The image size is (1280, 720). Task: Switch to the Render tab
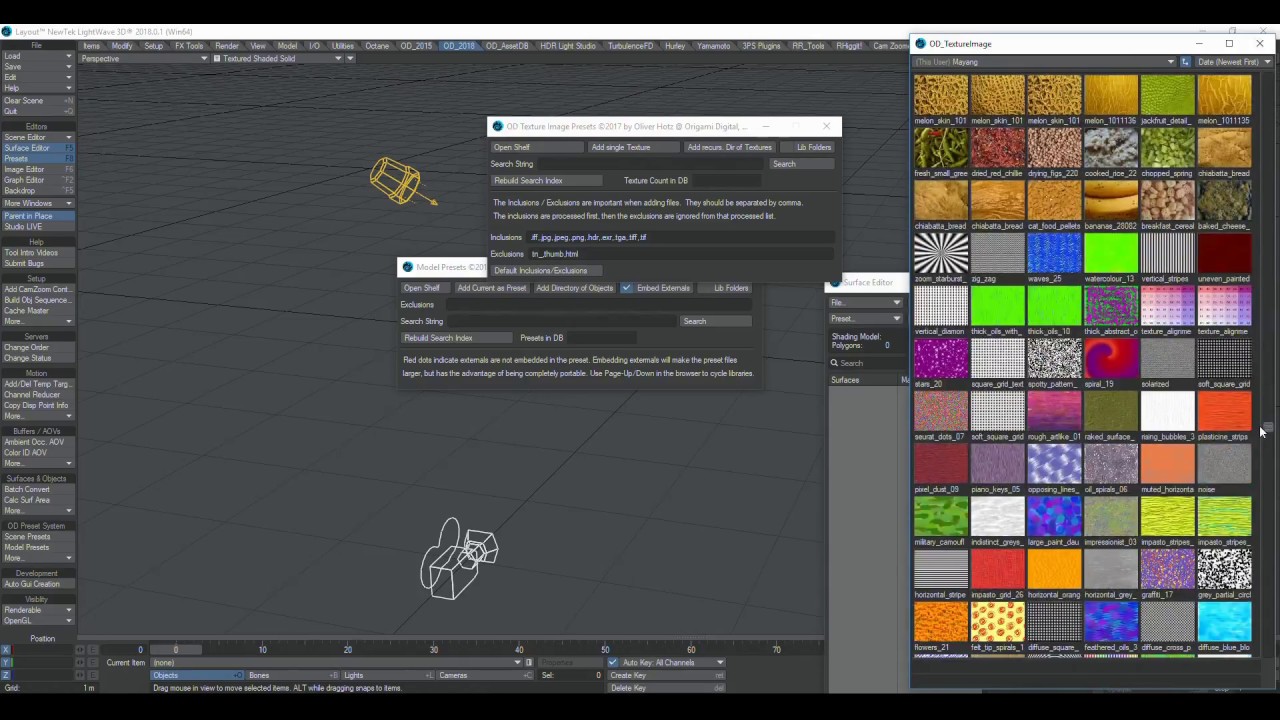[227, 46]
